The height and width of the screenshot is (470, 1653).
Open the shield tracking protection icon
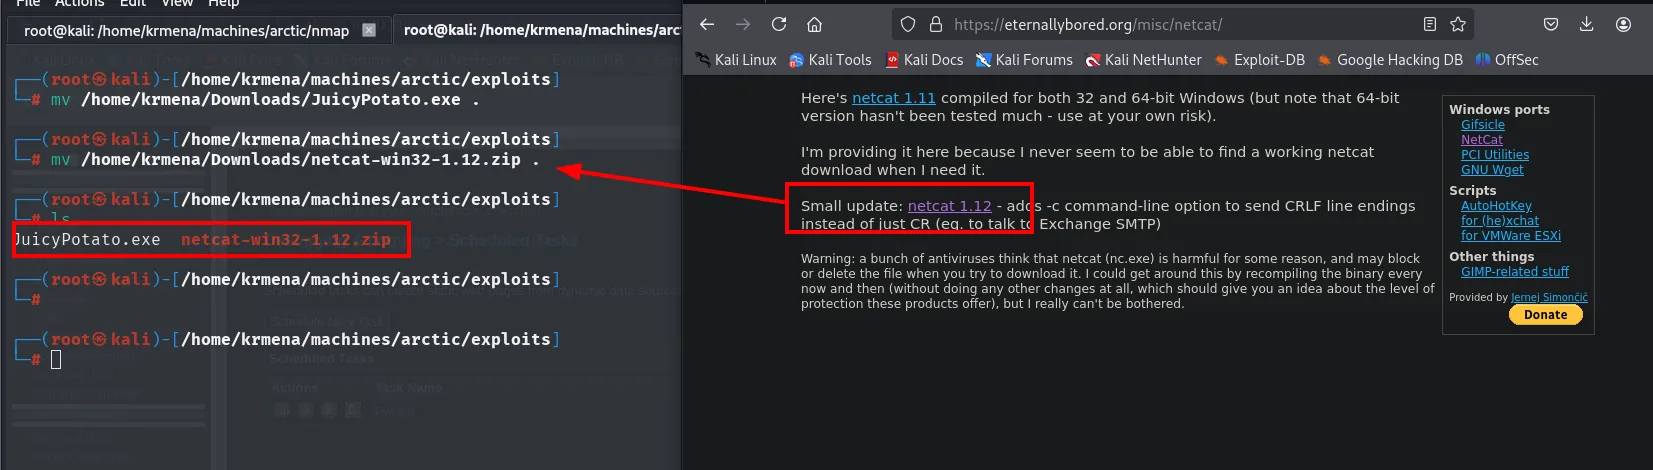(908, 24)
